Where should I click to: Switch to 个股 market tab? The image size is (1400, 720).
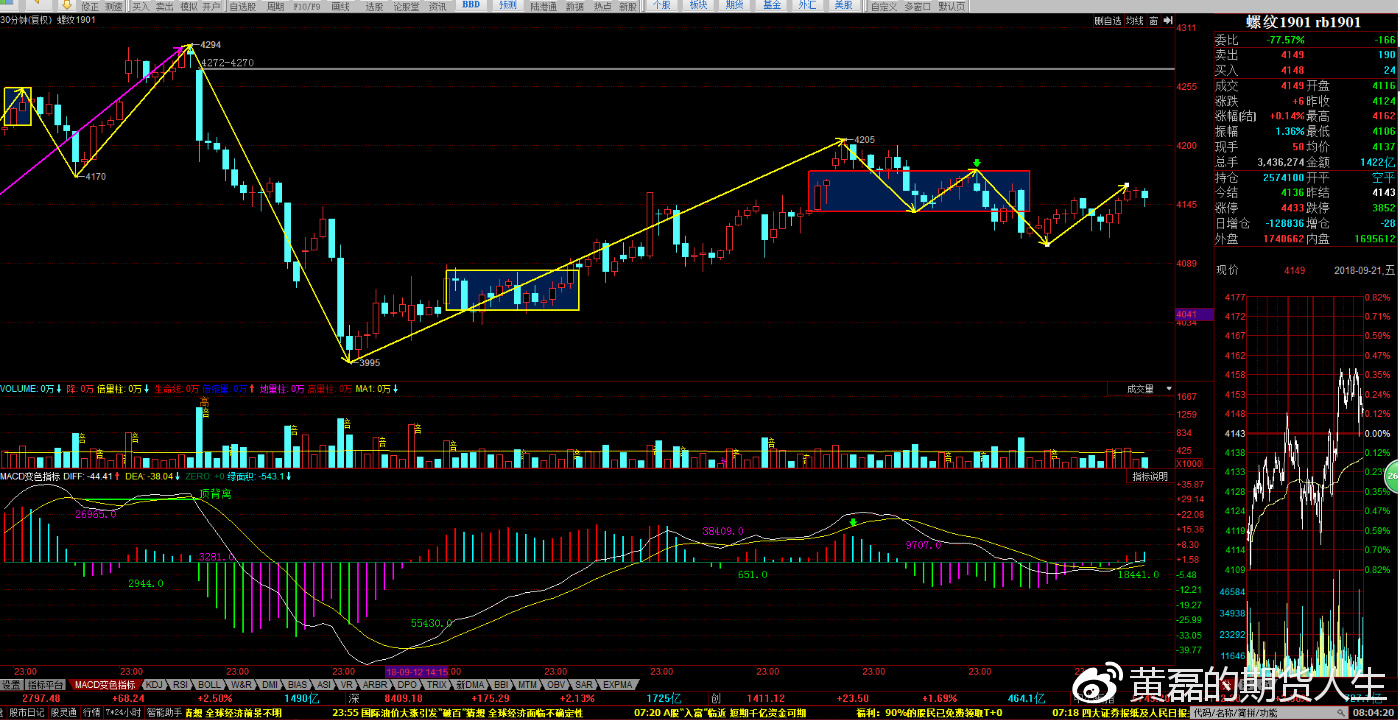661,6
